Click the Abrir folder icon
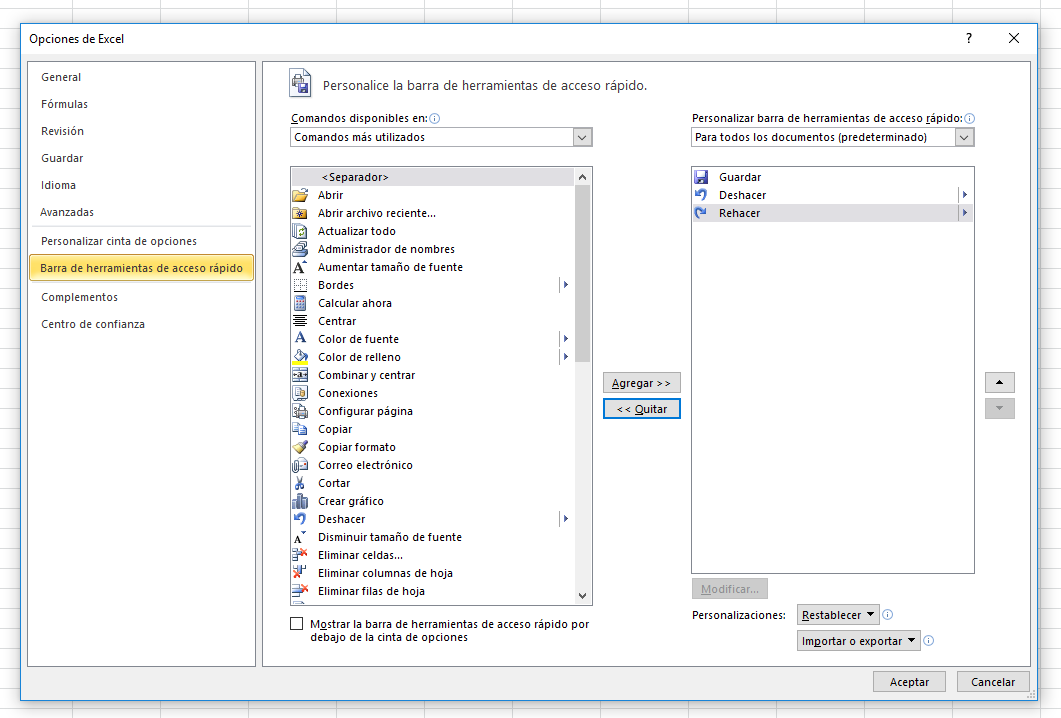Image resolution: width=1061 pixels, height=718 pixels. tap(300, 195)
